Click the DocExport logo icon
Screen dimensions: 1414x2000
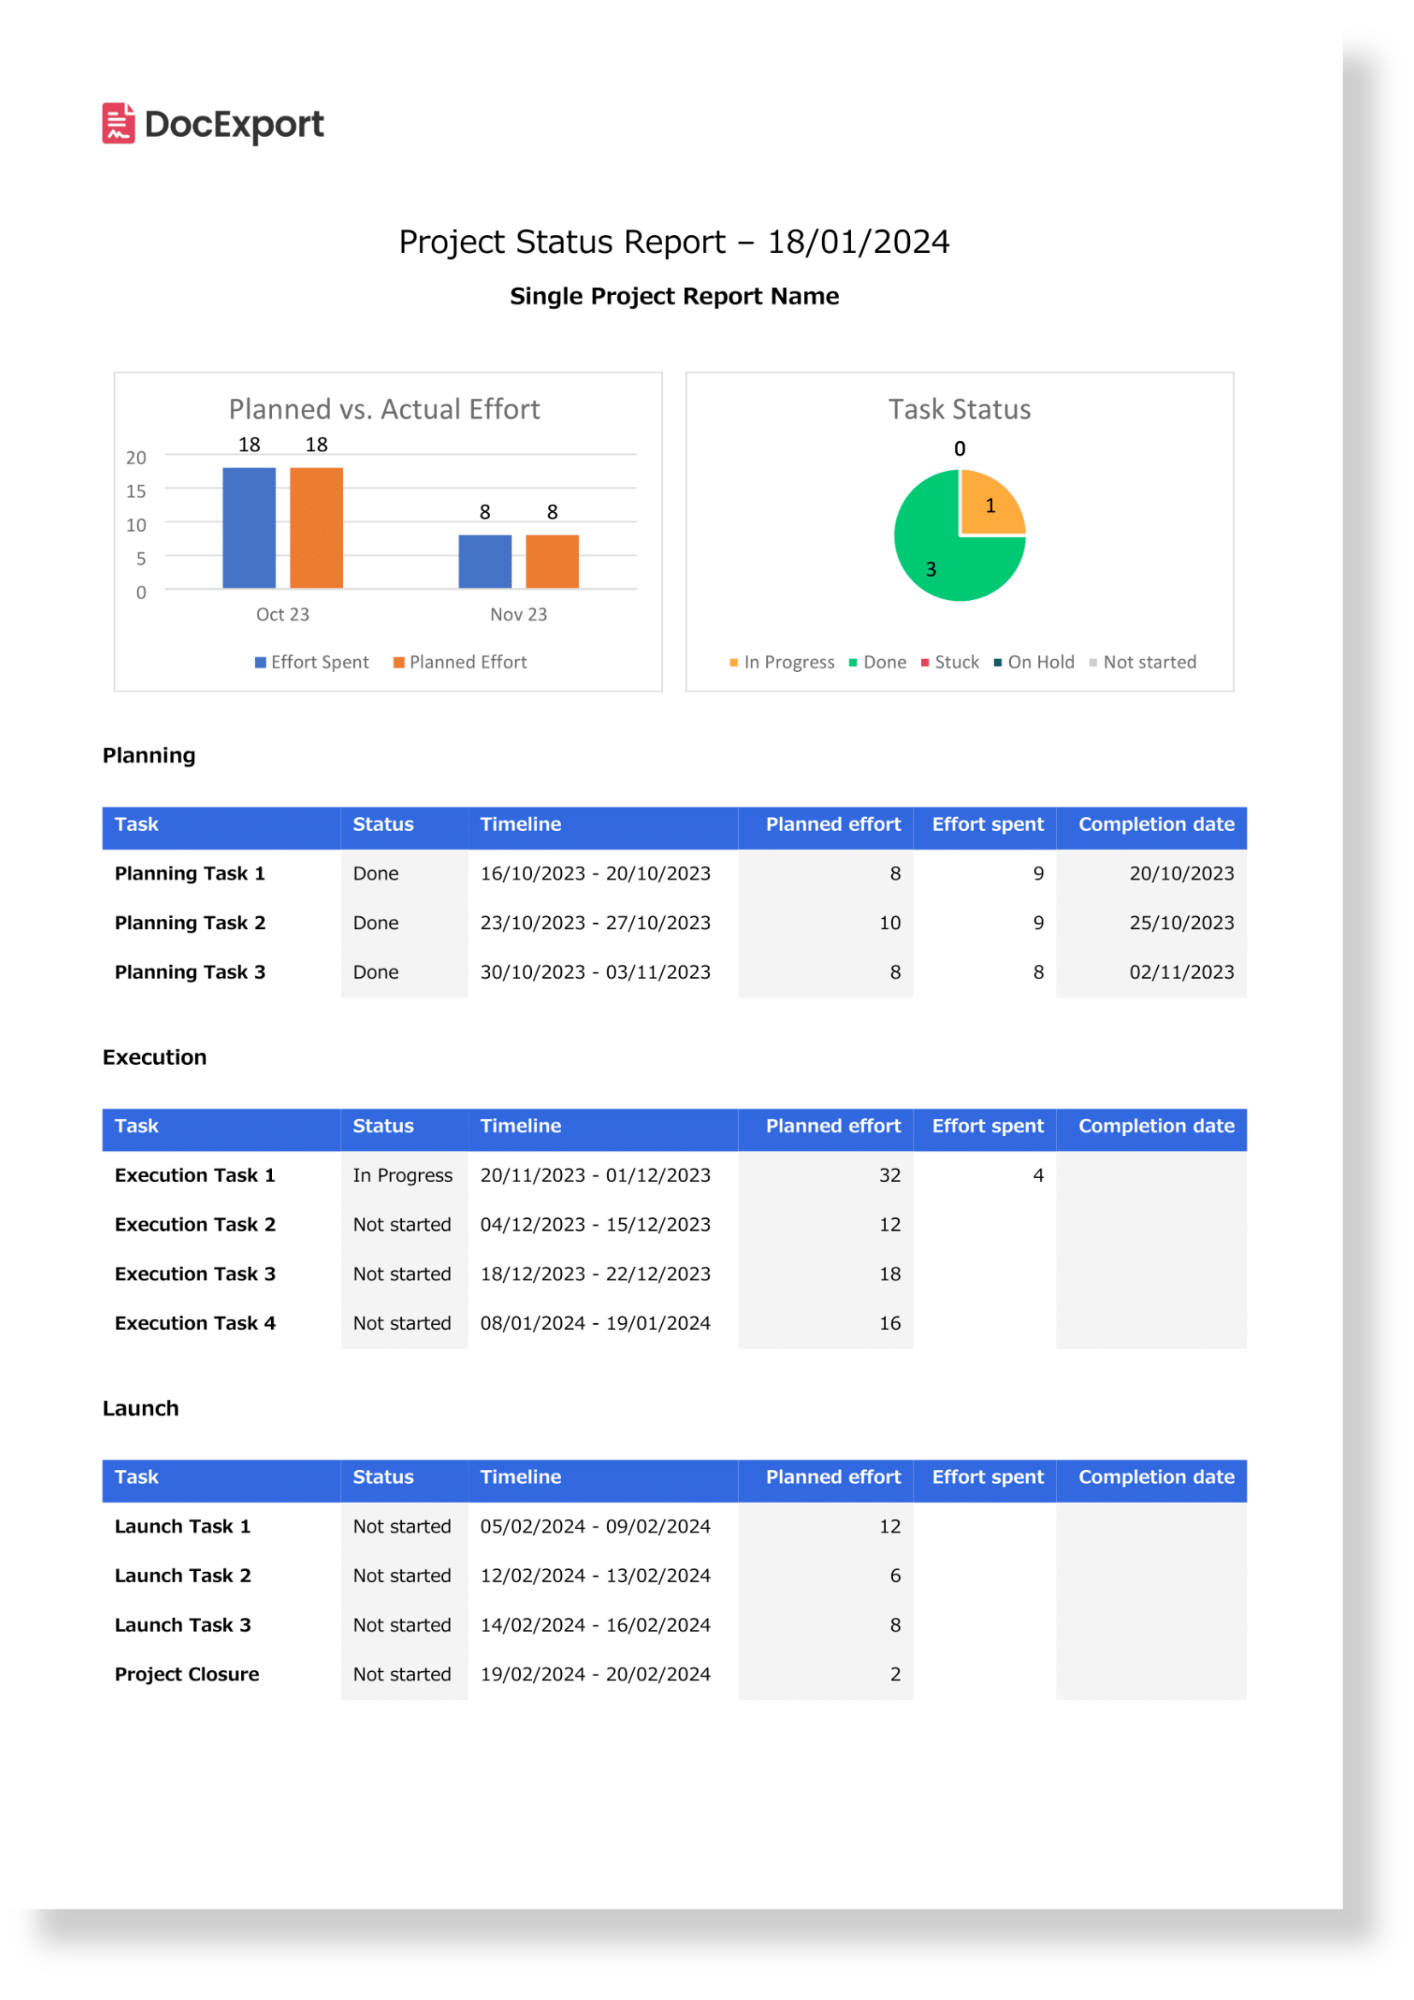pos(118,123)
